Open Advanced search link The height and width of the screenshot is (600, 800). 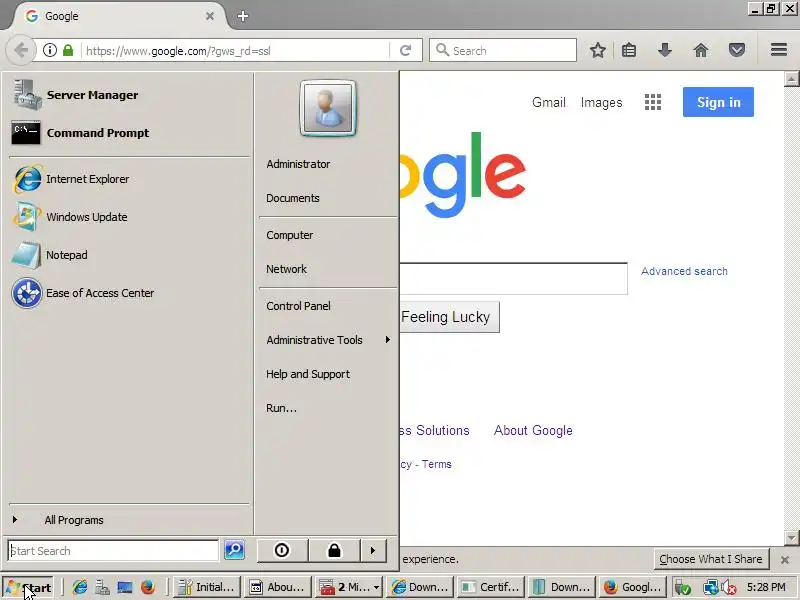[x=684, y=271]
